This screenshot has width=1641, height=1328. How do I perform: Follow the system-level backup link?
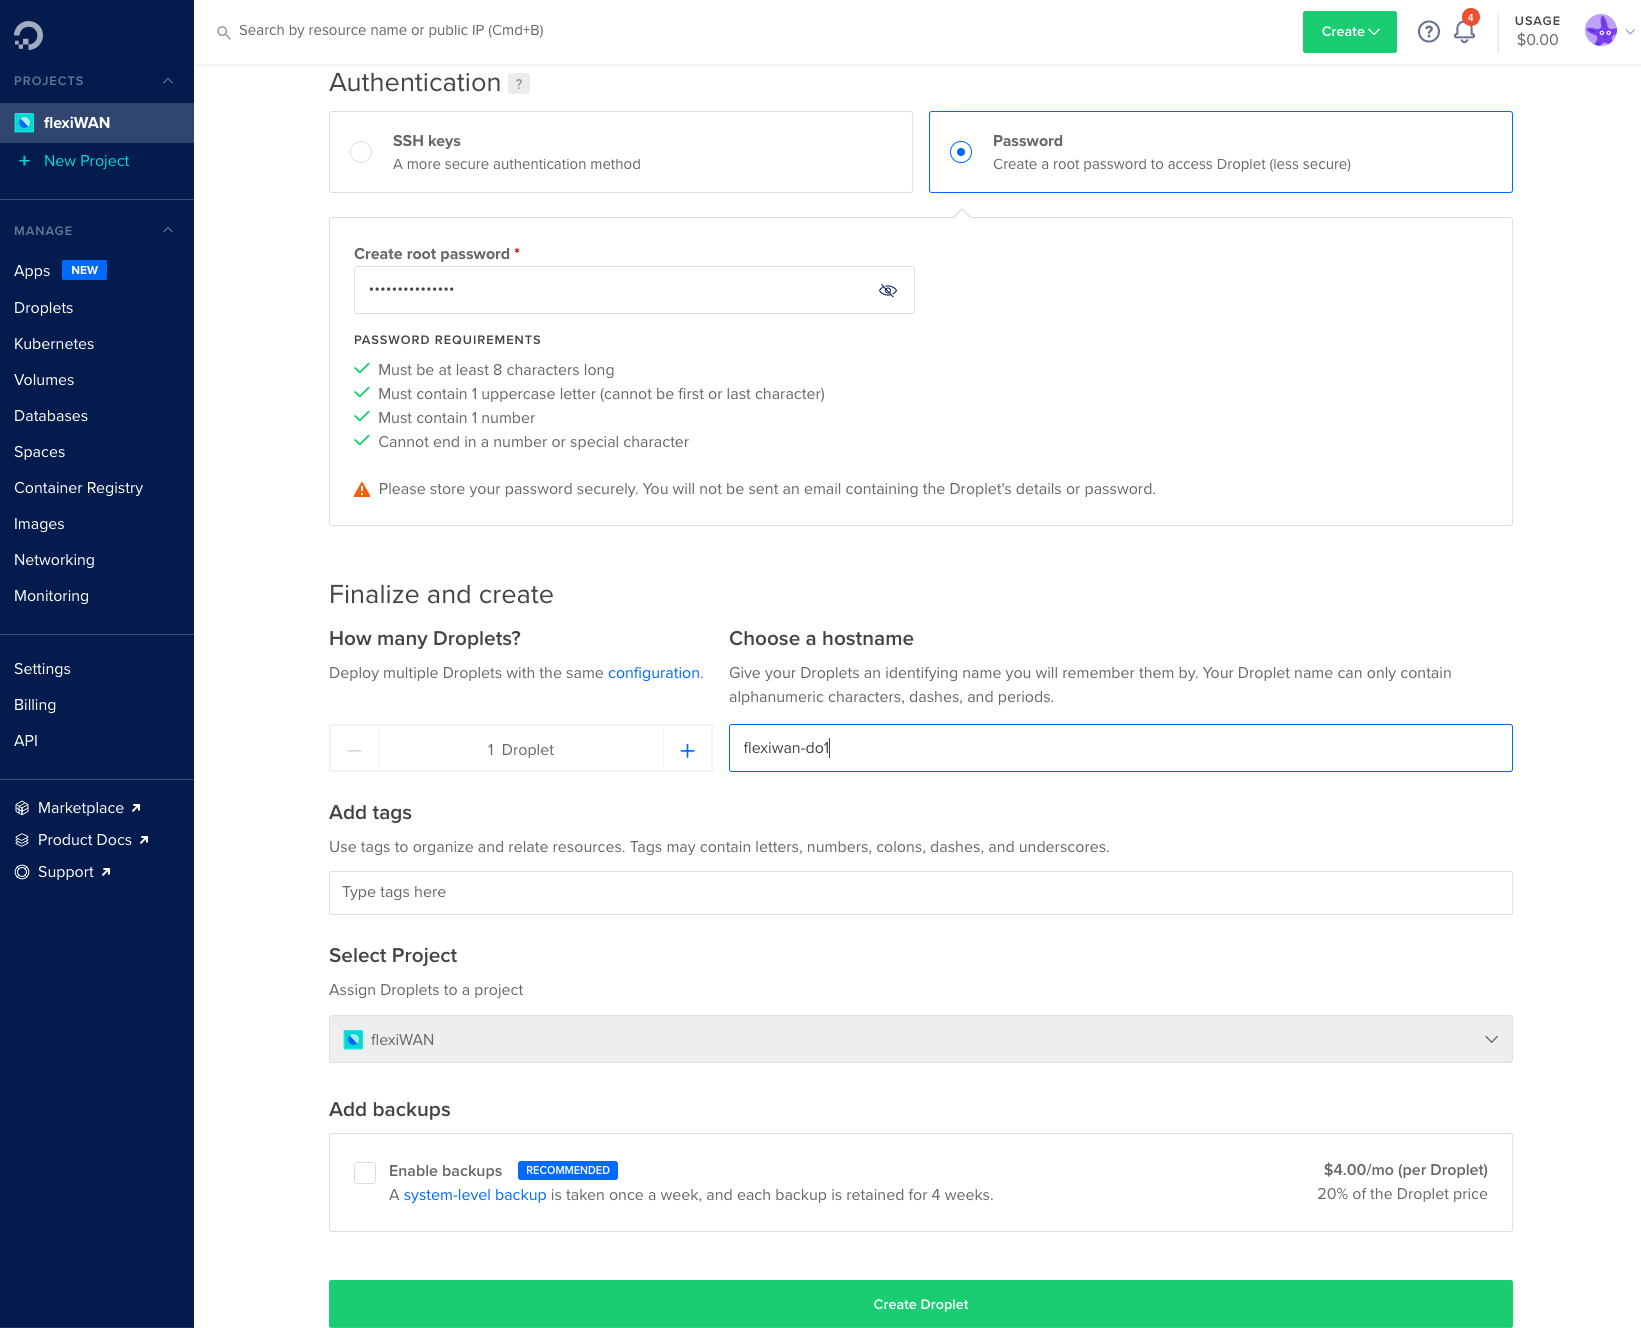point(475,1195)
